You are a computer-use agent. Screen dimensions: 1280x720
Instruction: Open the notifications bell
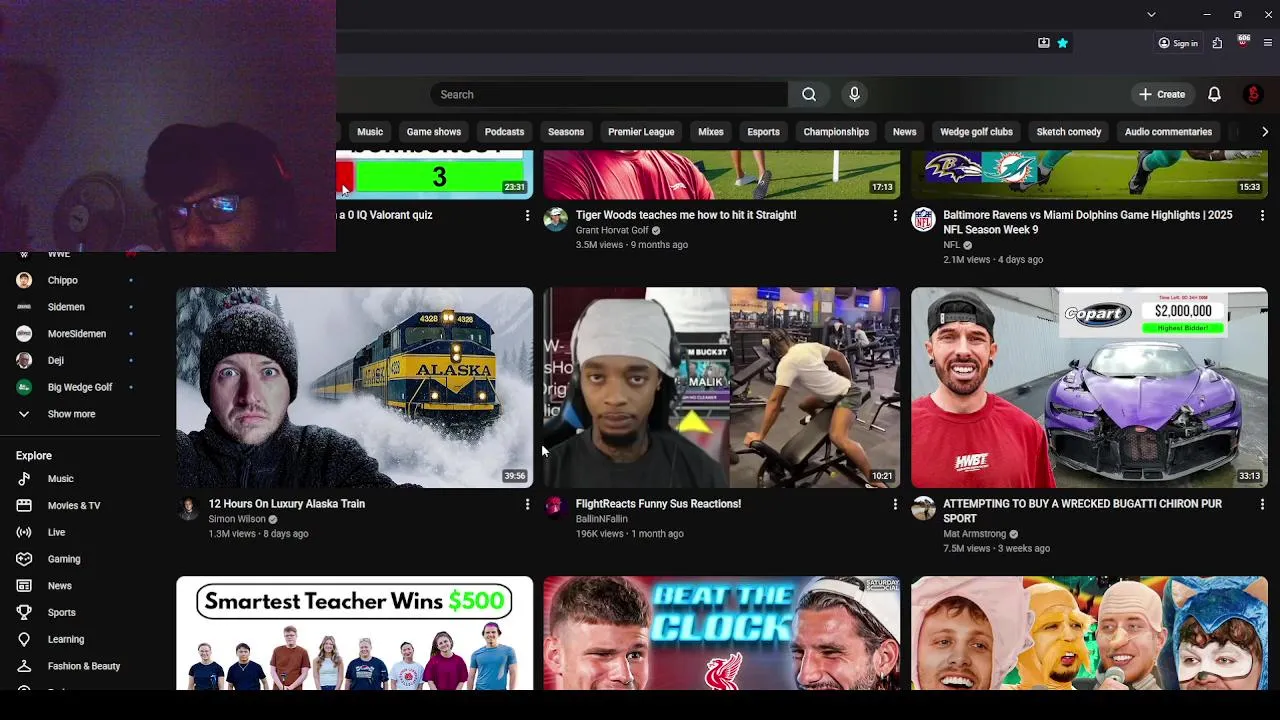tap(1214, 94)
